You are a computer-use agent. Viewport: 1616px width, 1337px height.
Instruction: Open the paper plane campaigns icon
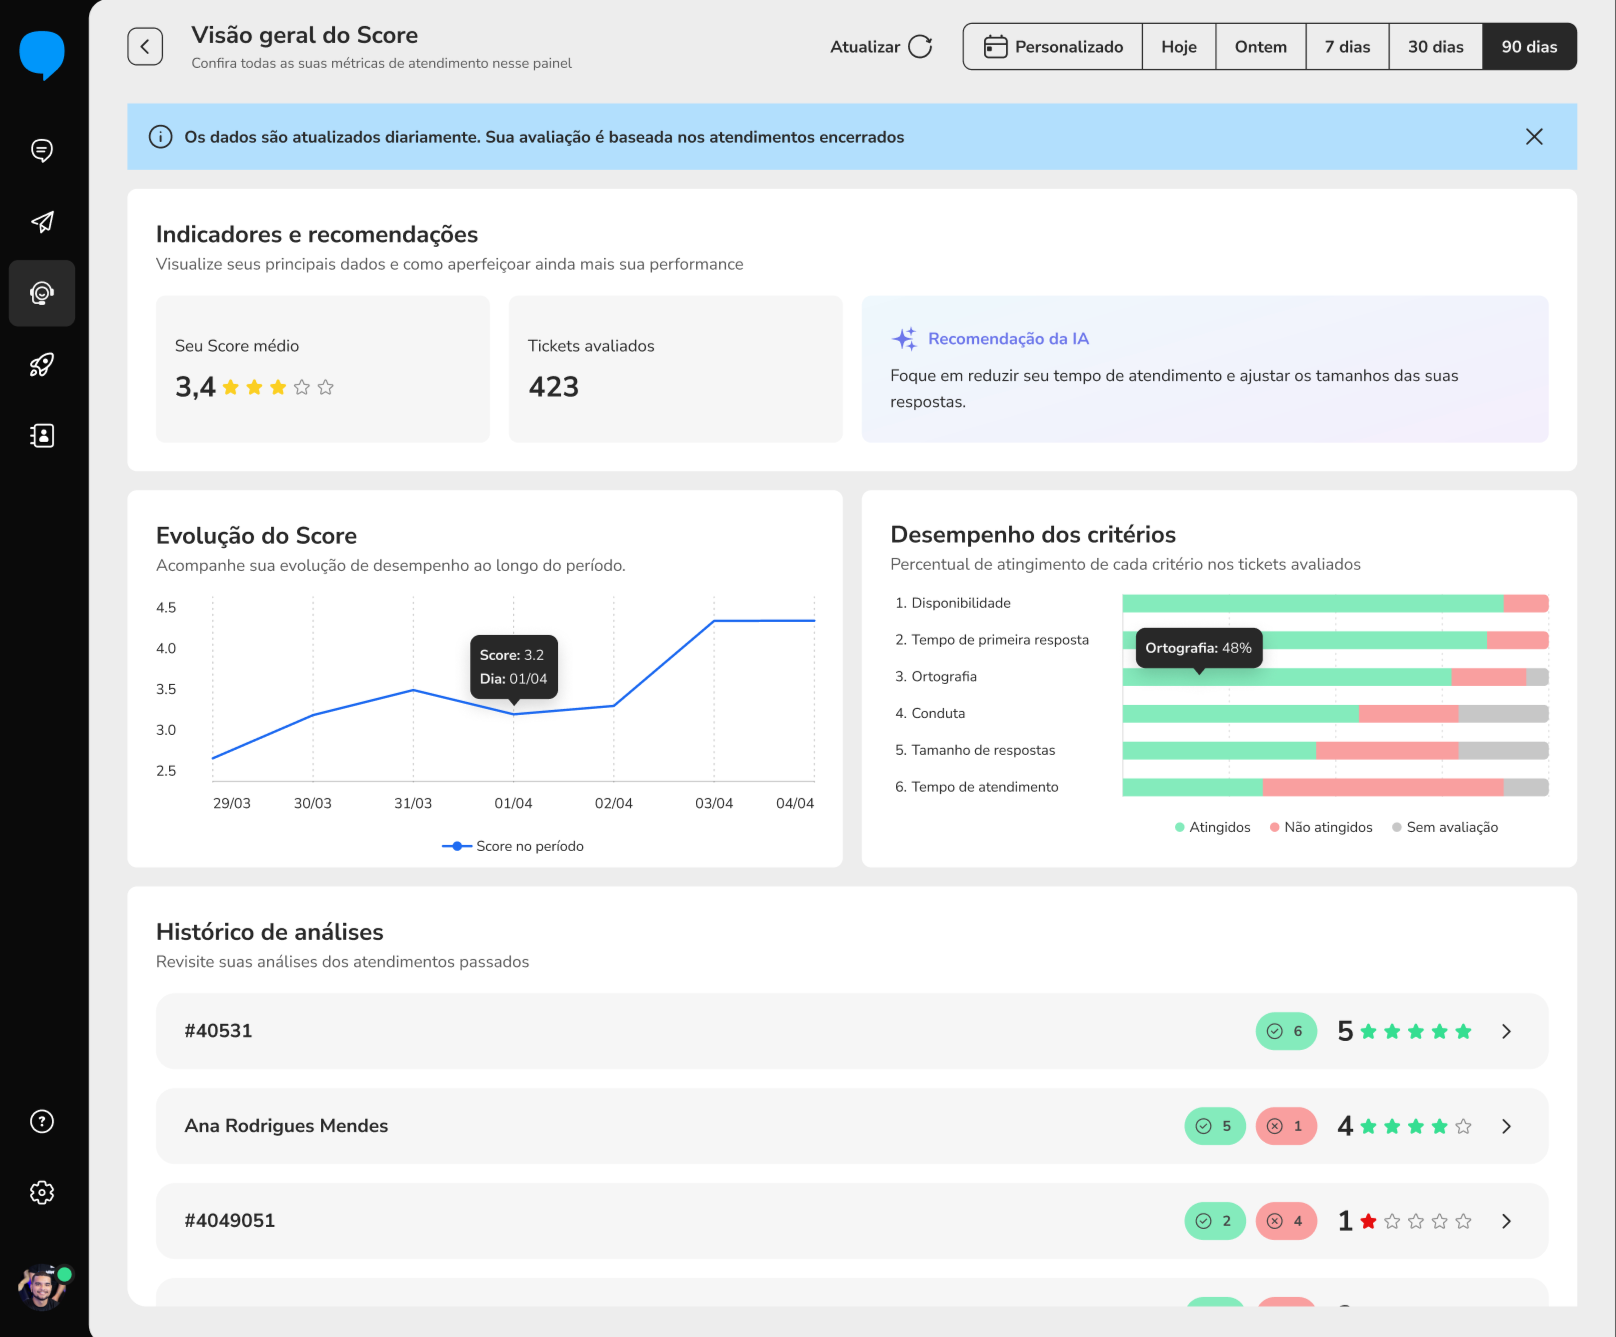42,222
